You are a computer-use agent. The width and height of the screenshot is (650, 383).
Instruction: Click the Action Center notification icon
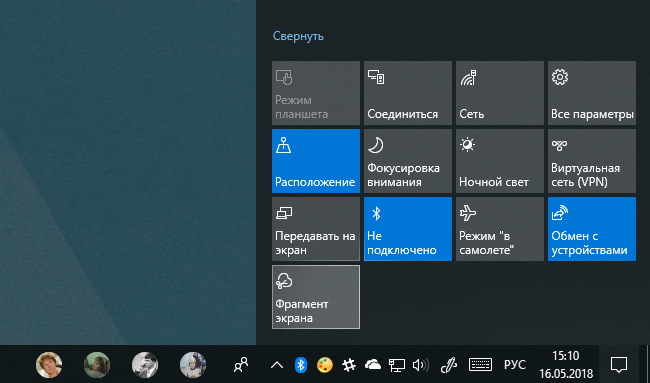[618, 365]
